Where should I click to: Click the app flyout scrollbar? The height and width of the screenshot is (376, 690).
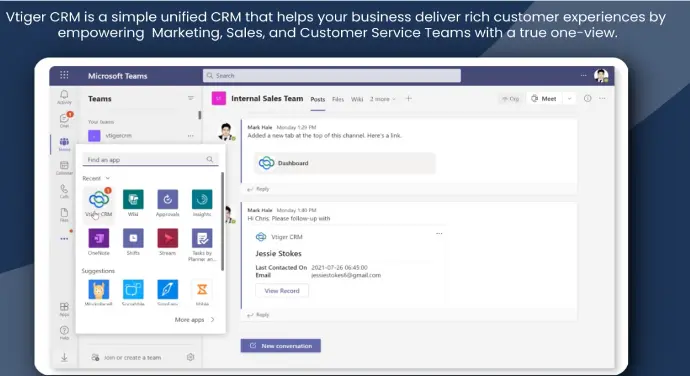223,221
